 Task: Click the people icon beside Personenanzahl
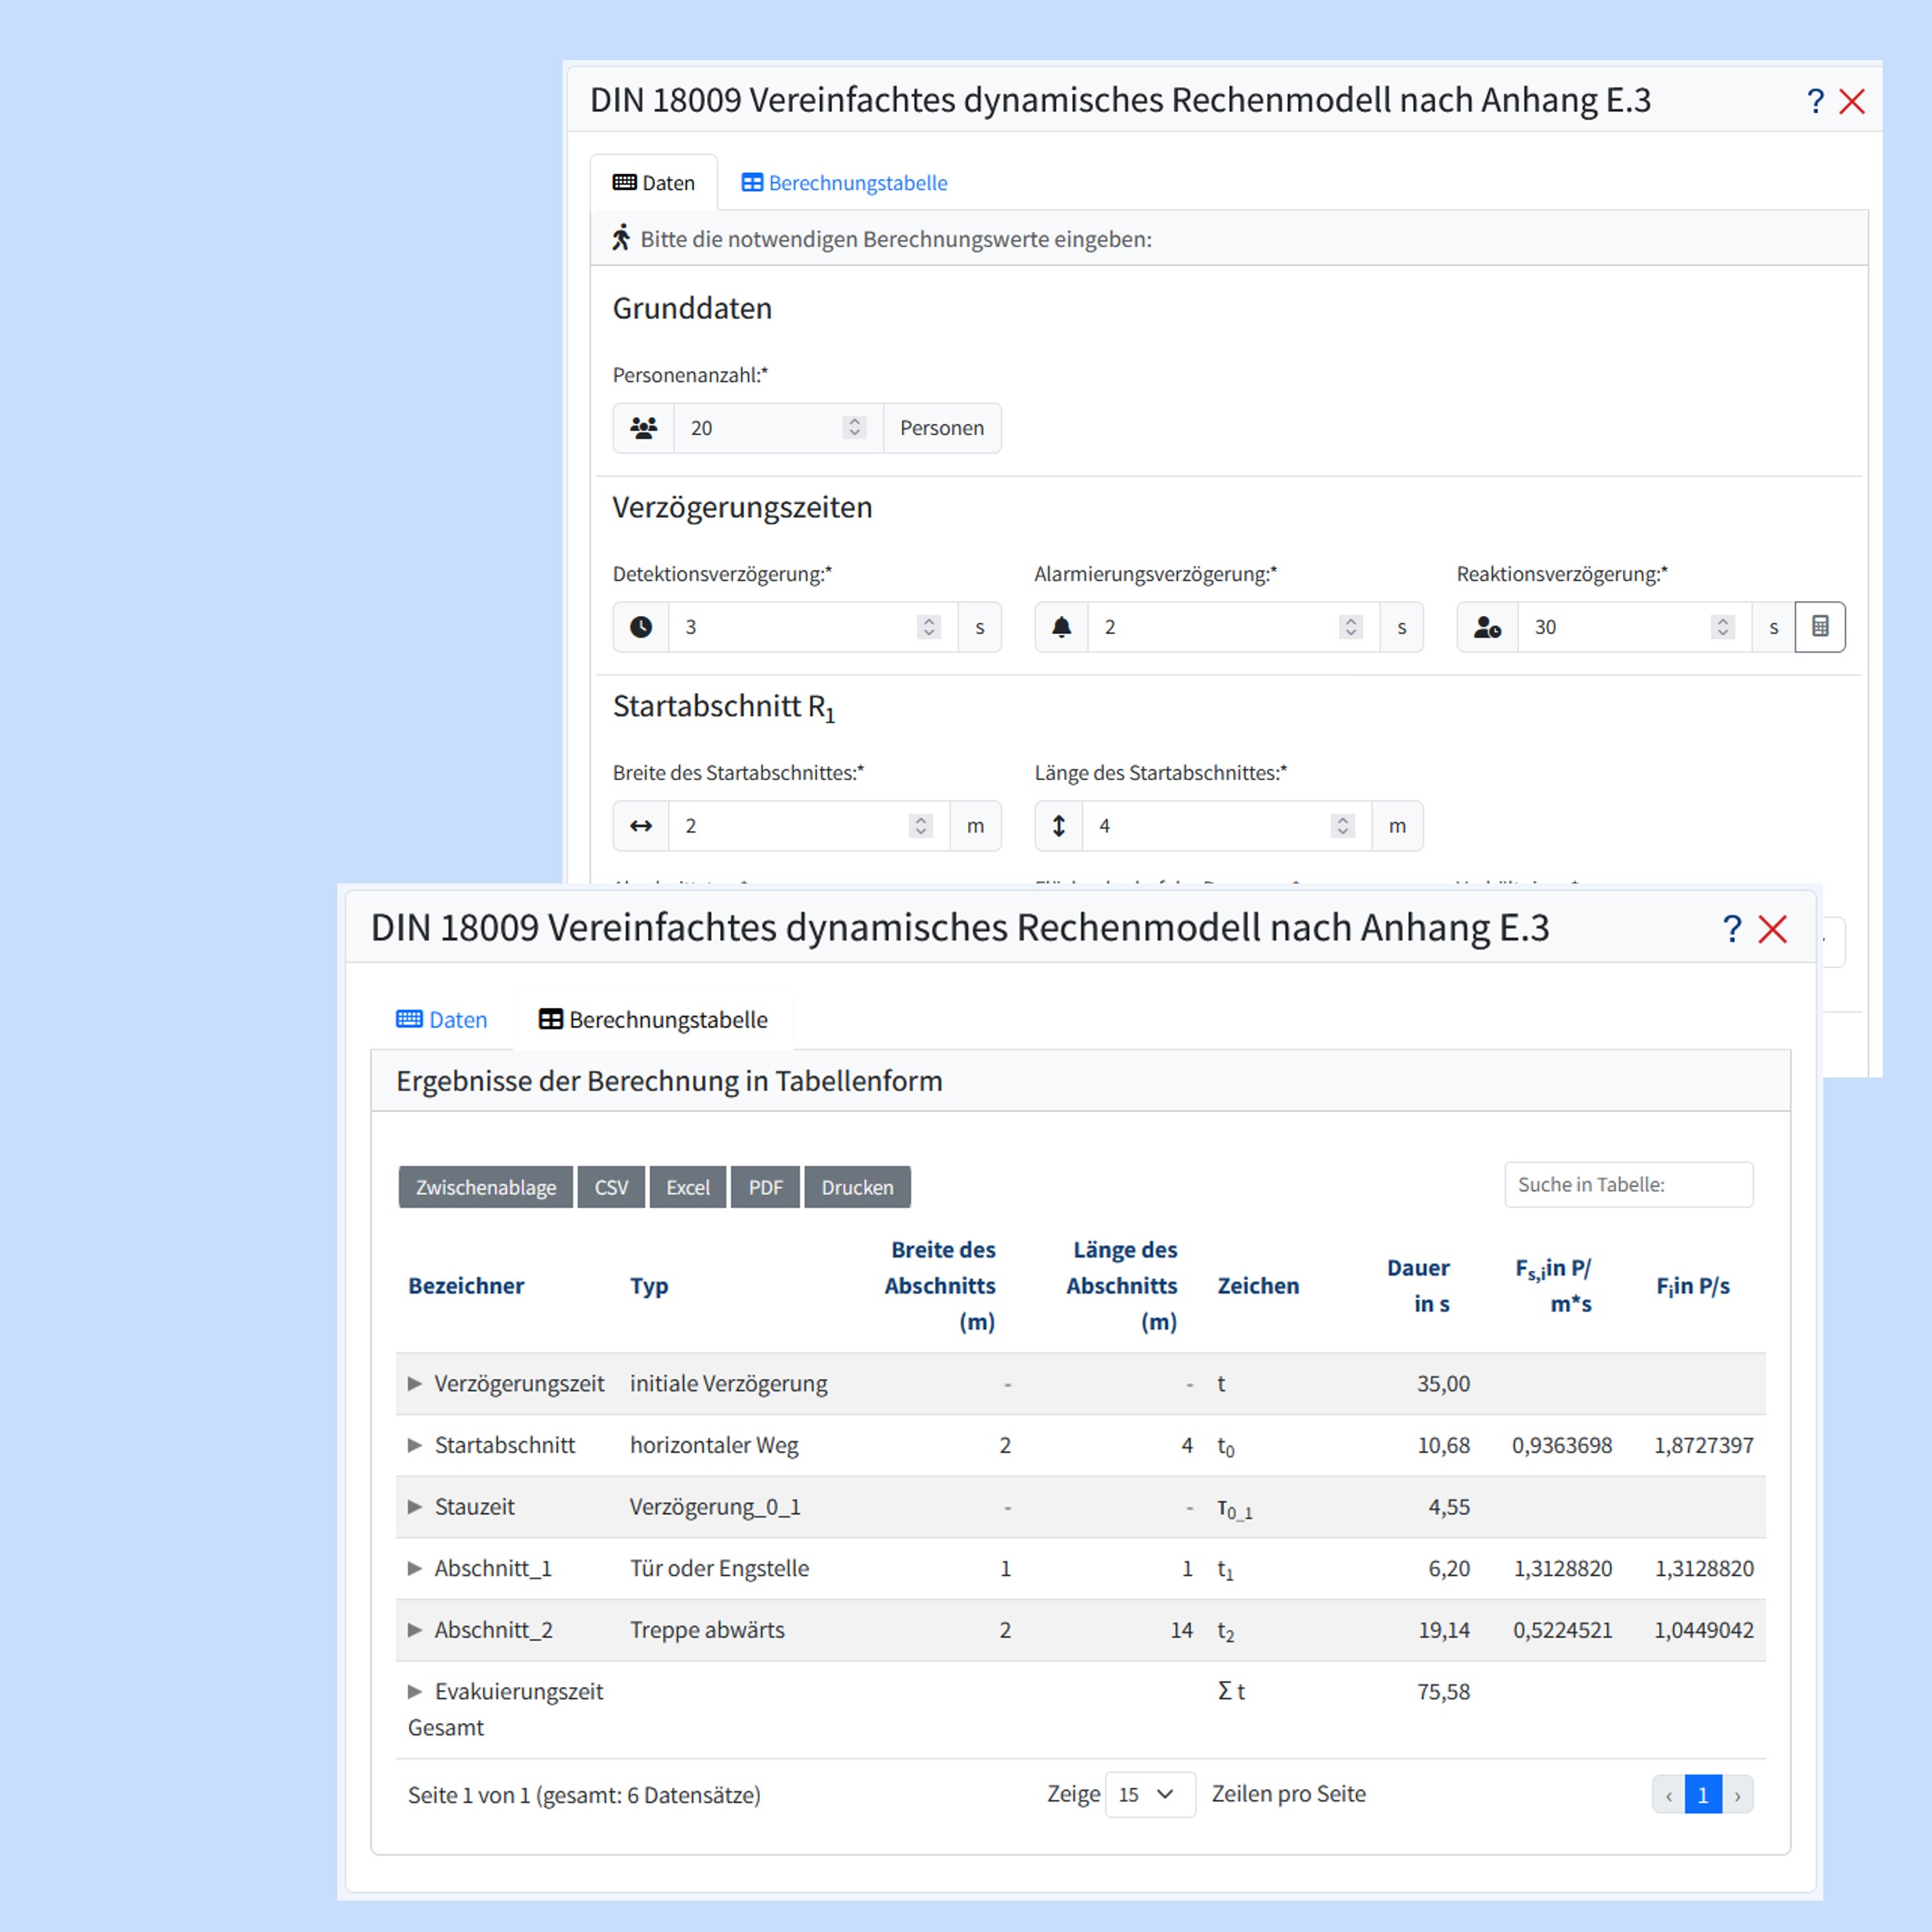click(644, 428)
